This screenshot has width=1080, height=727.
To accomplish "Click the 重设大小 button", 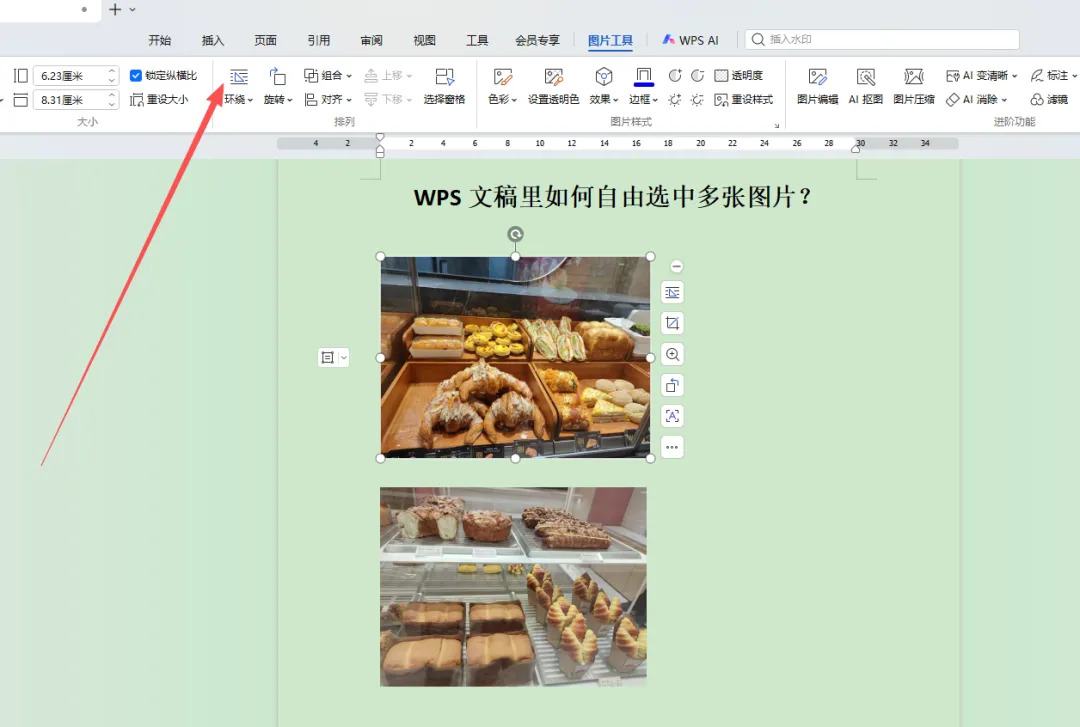I will pos(159,100).
